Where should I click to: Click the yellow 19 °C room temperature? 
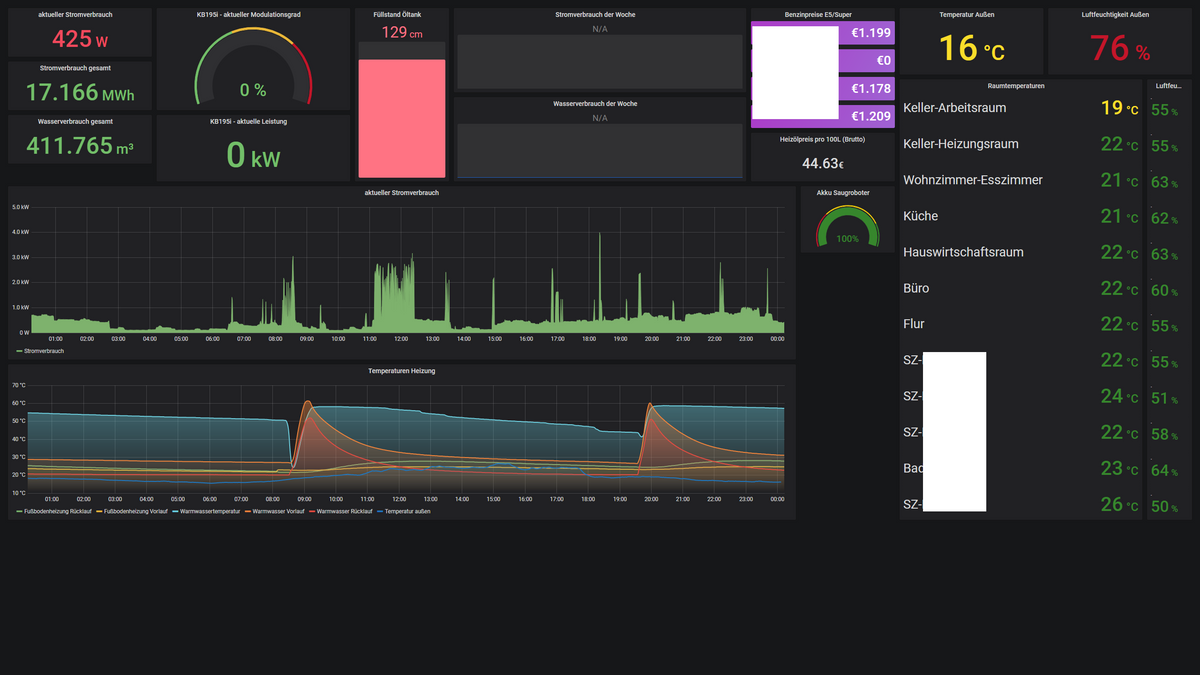1119,108
